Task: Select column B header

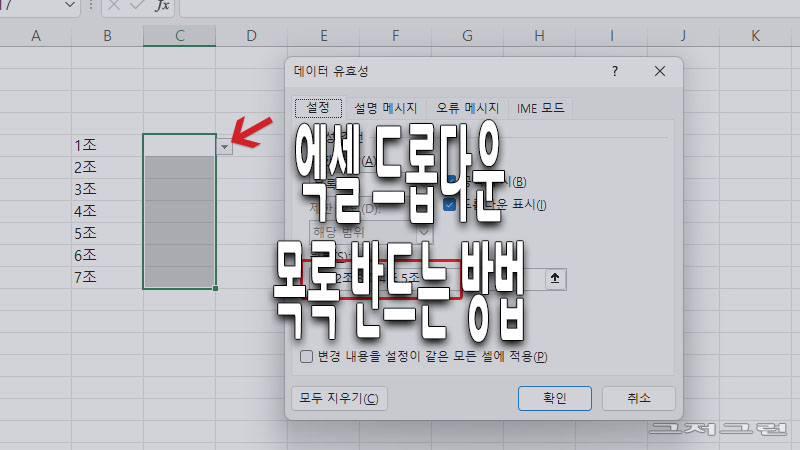Action: 108,36
